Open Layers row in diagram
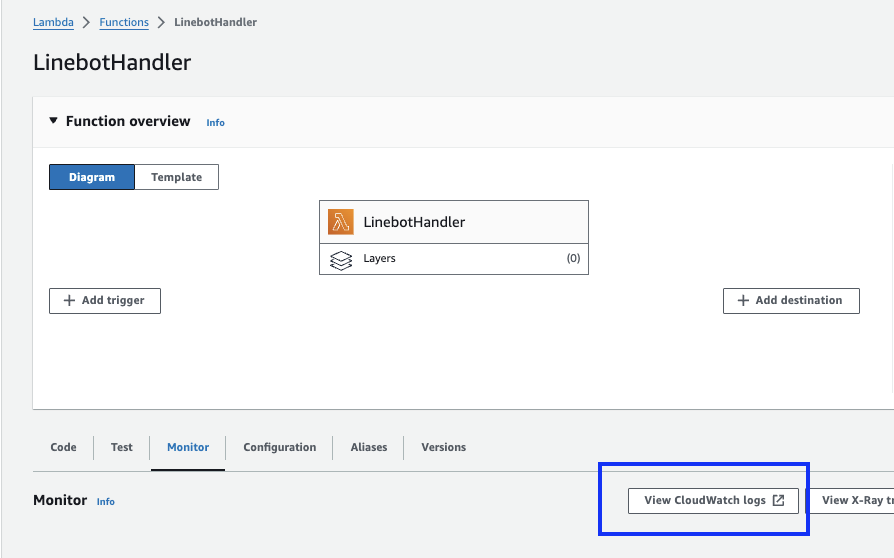 tap(454, 259)
